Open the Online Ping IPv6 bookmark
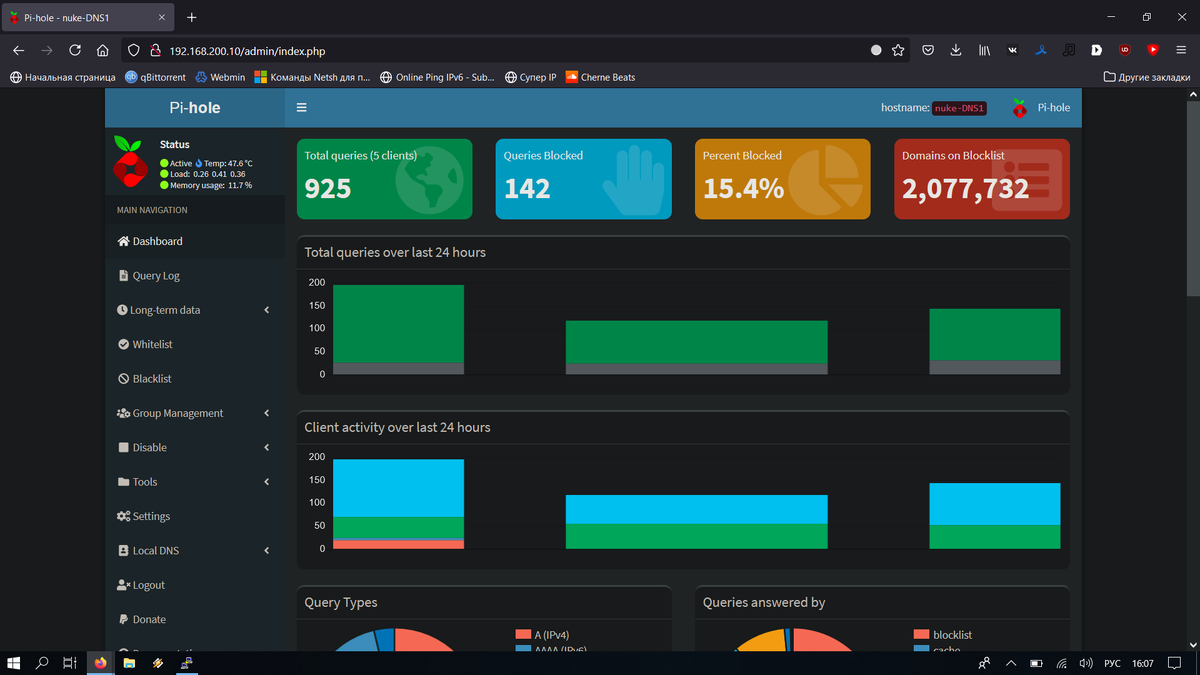Image resolution: width=1200 pixels, height=675 pixels. [x=437, y=77]
